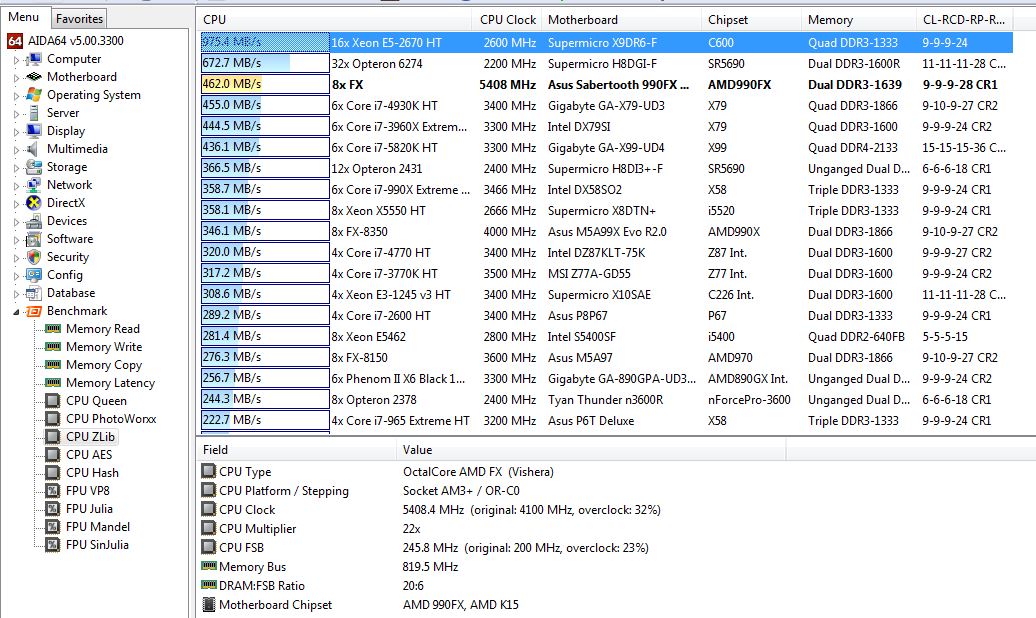Image resolution: width=1036 pixels, height=618 pixels.
Task: Sort by the CPU column header
Action: point(334,20)
